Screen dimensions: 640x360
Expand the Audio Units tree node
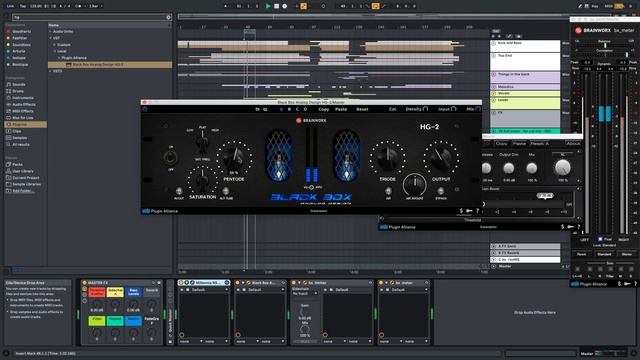point(51,31)
